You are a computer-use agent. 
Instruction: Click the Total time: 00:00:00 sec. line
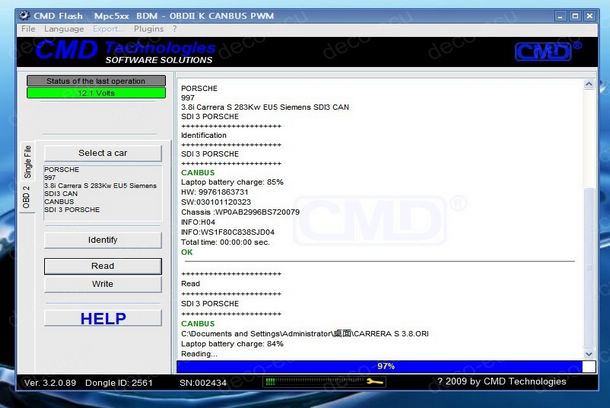pyautogui.click(x=225, y=242)
